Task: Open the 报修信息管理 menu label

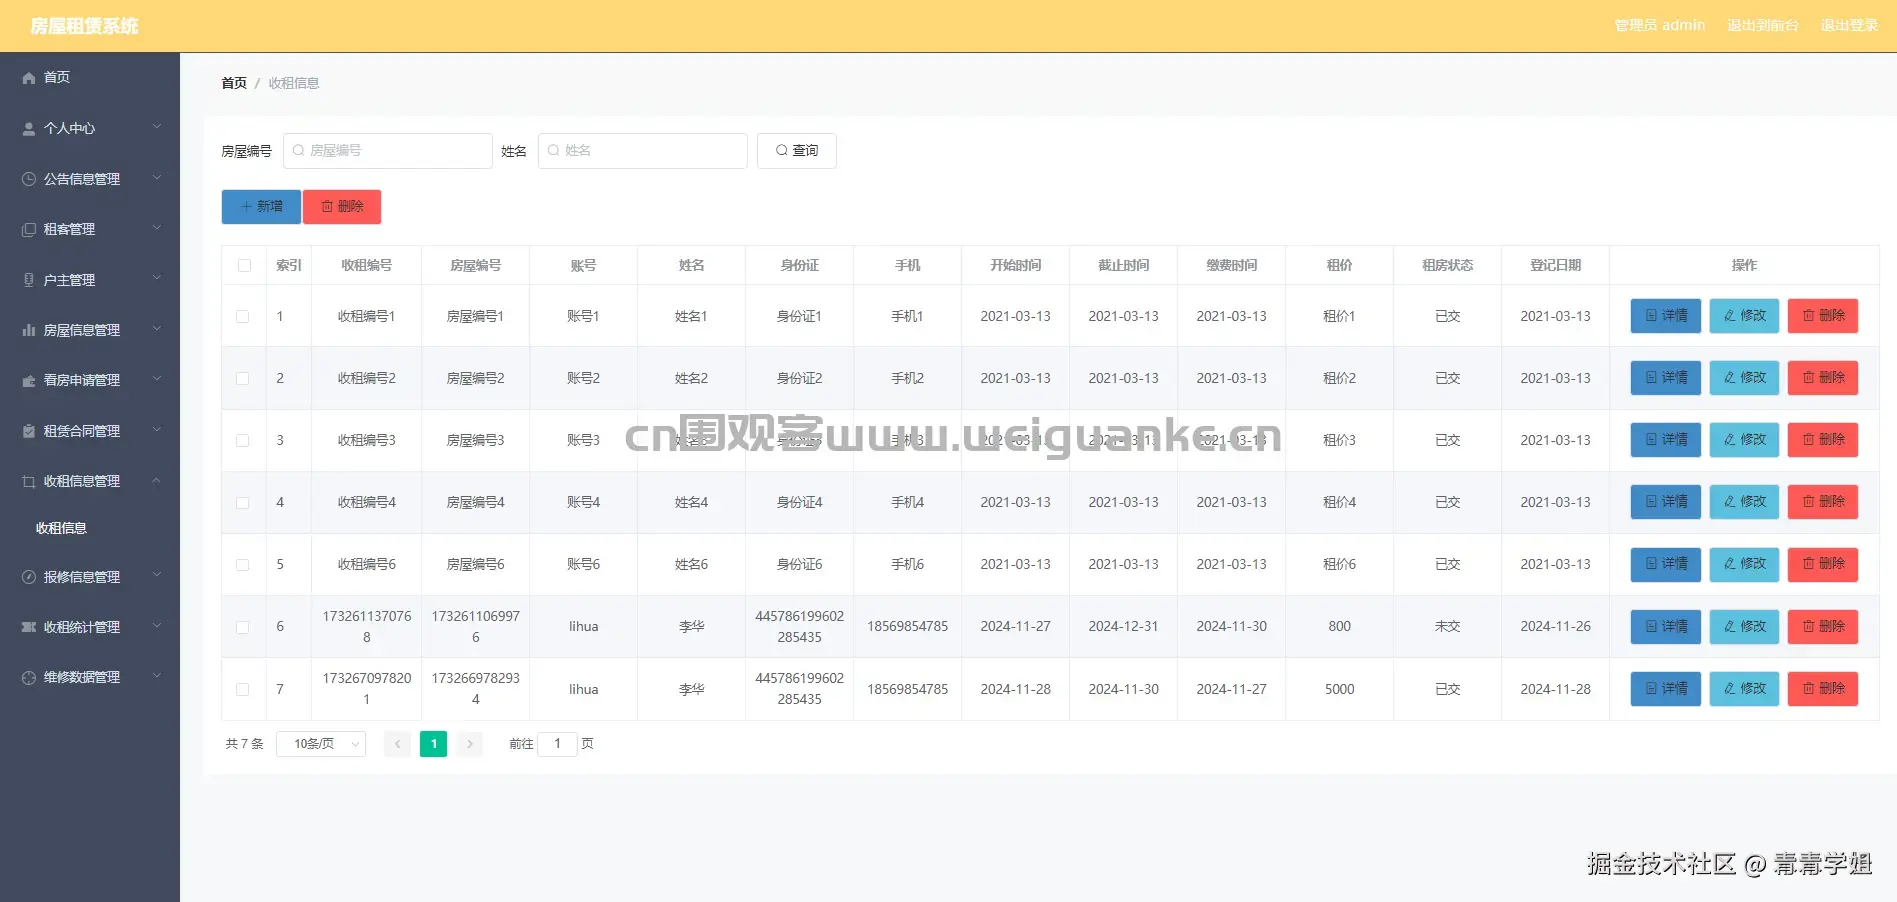Action: pos(82,577)
